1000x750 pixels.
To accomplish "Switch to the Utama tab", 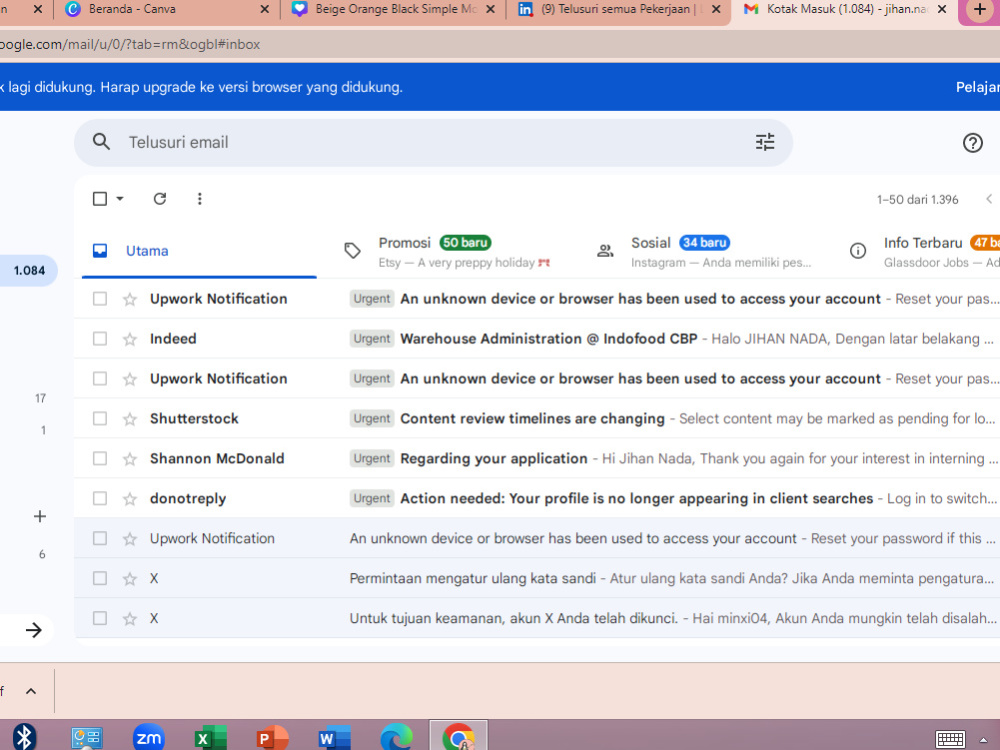I will pos(199,251).
